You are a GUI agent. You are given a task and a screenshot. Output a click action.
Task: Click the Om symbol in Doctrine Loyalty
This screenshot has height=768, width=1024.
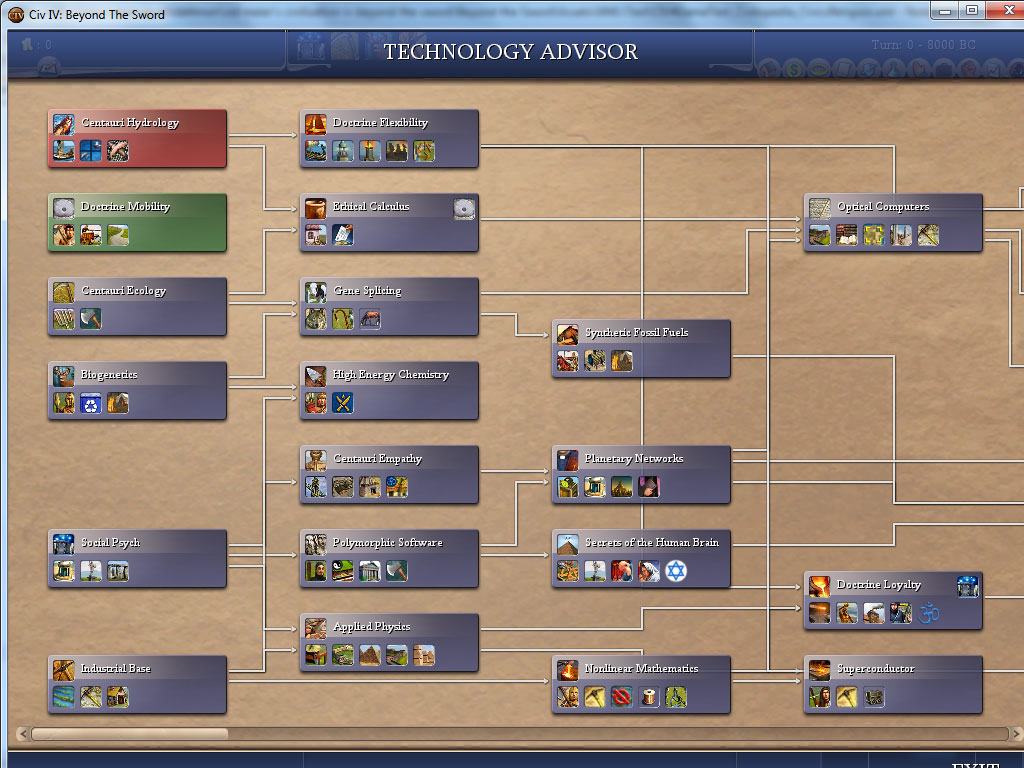pyautogui.click(x=928, y=613)
